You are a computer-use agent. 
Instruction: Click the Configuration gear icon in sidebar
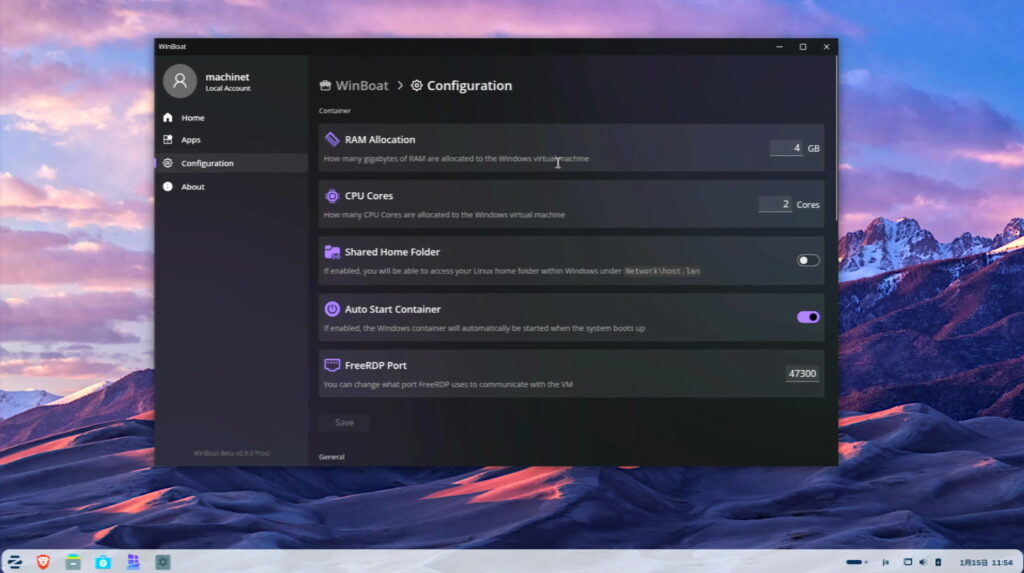point(168,163)
